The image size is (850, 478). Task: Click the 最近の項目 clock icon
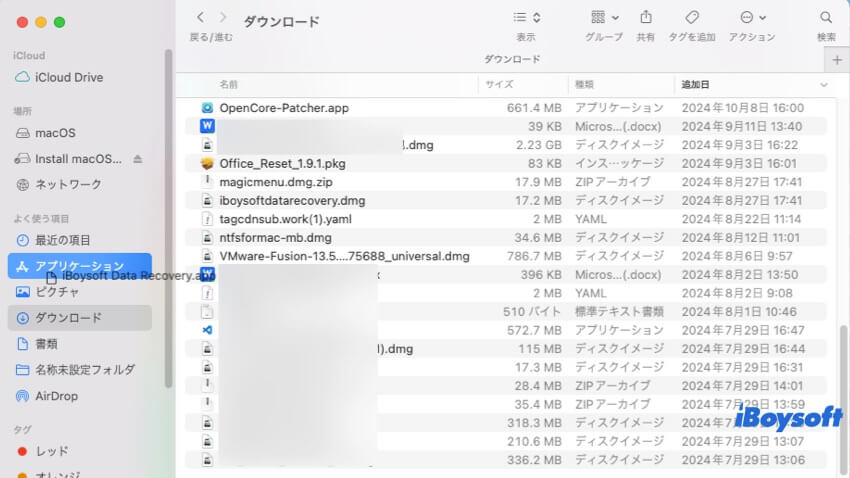tap(22, 240)
